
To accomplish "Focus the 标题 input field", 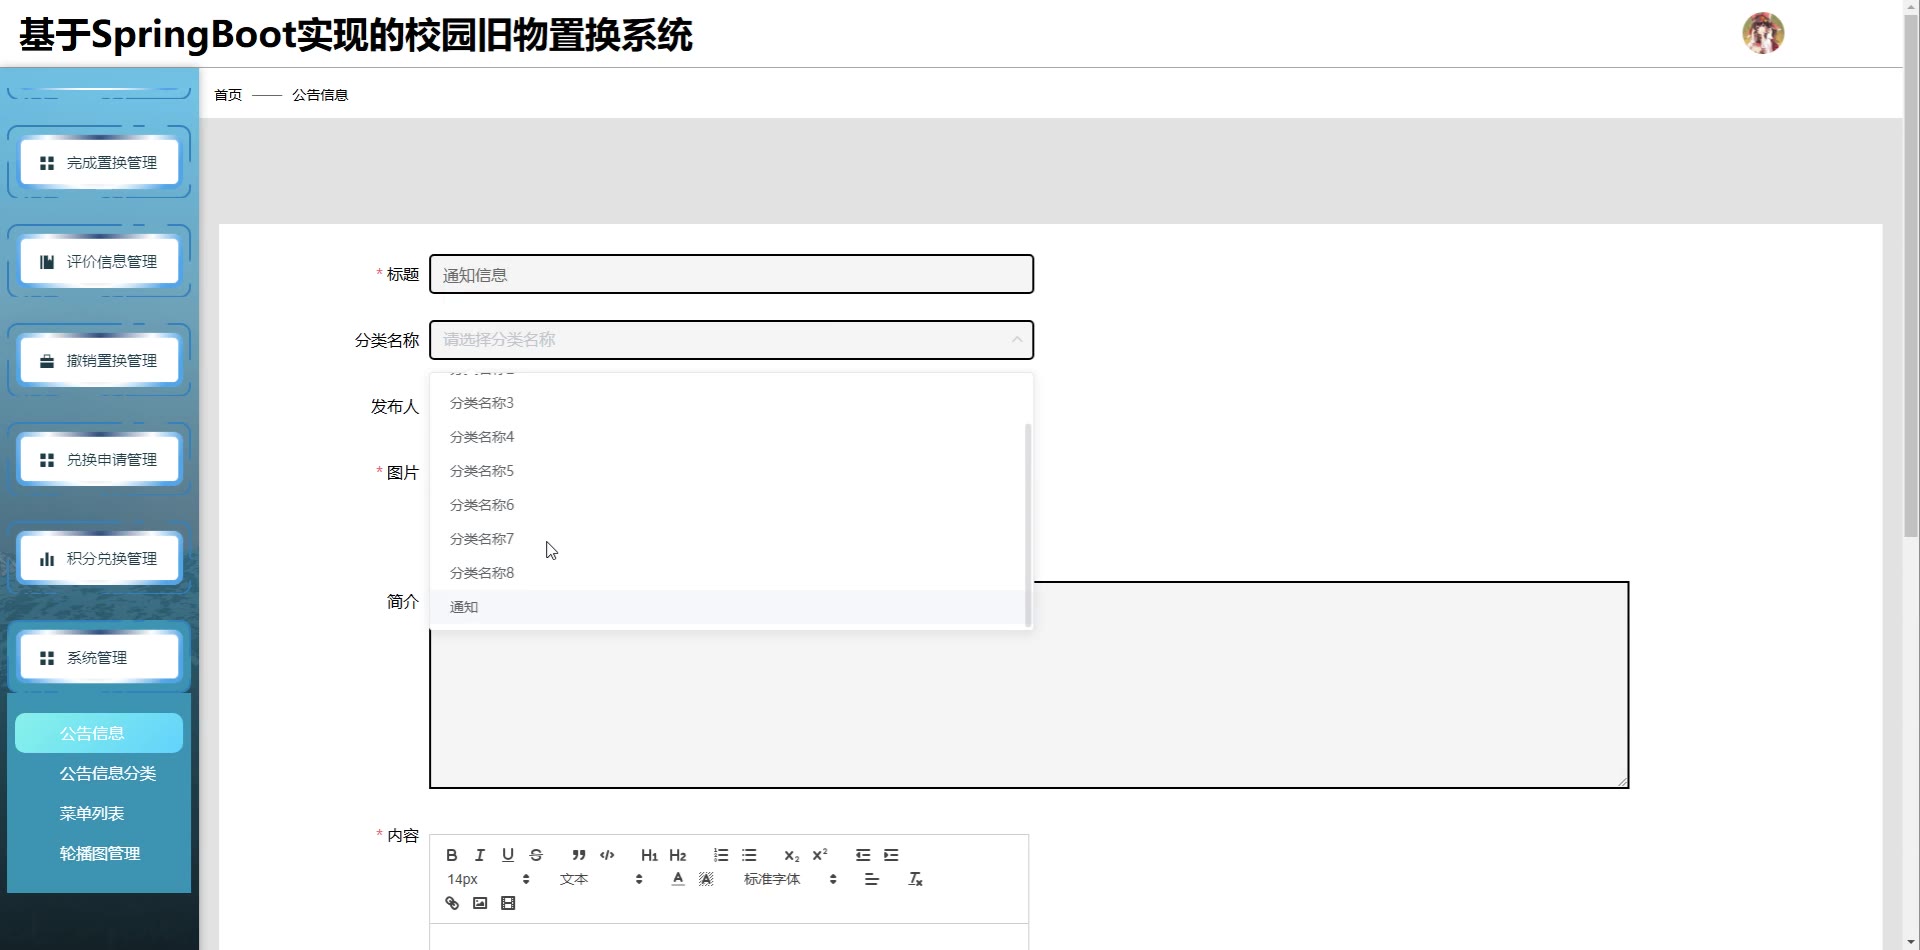I will coord(731,274).
